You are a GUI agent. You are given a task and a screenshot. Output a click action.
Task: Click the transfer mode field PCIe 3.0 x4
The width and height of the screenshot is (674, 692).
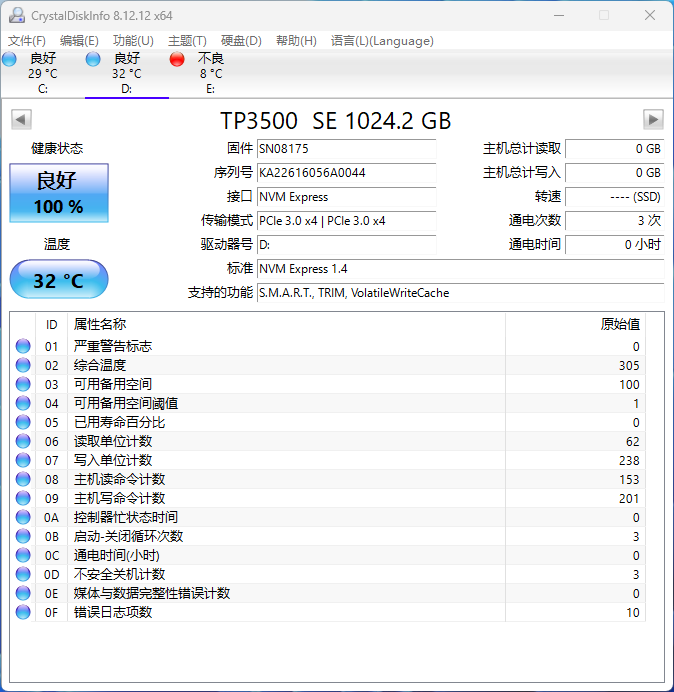pyautogui.click(x=346, y=221)
